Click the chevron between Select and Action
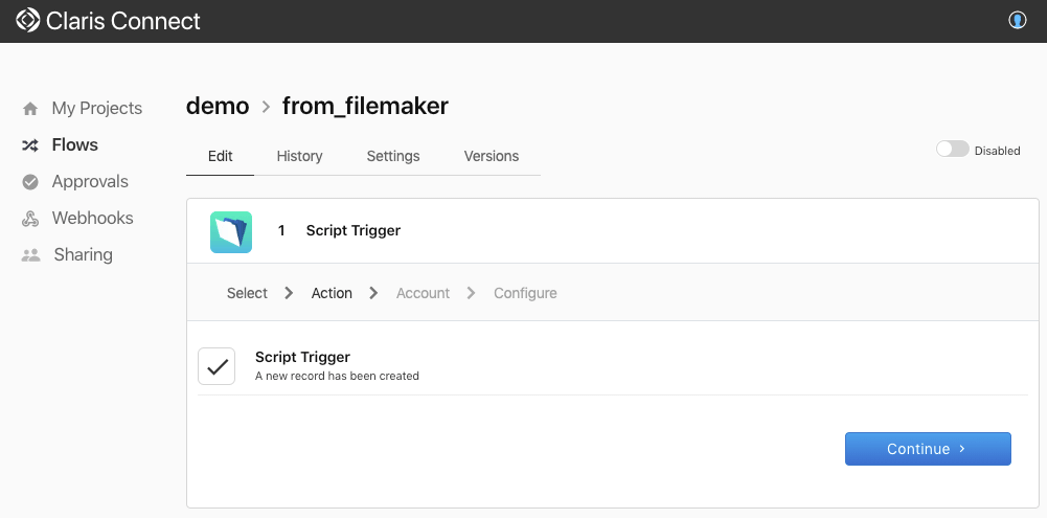1047x518 pixels. (x=289, y=293)
